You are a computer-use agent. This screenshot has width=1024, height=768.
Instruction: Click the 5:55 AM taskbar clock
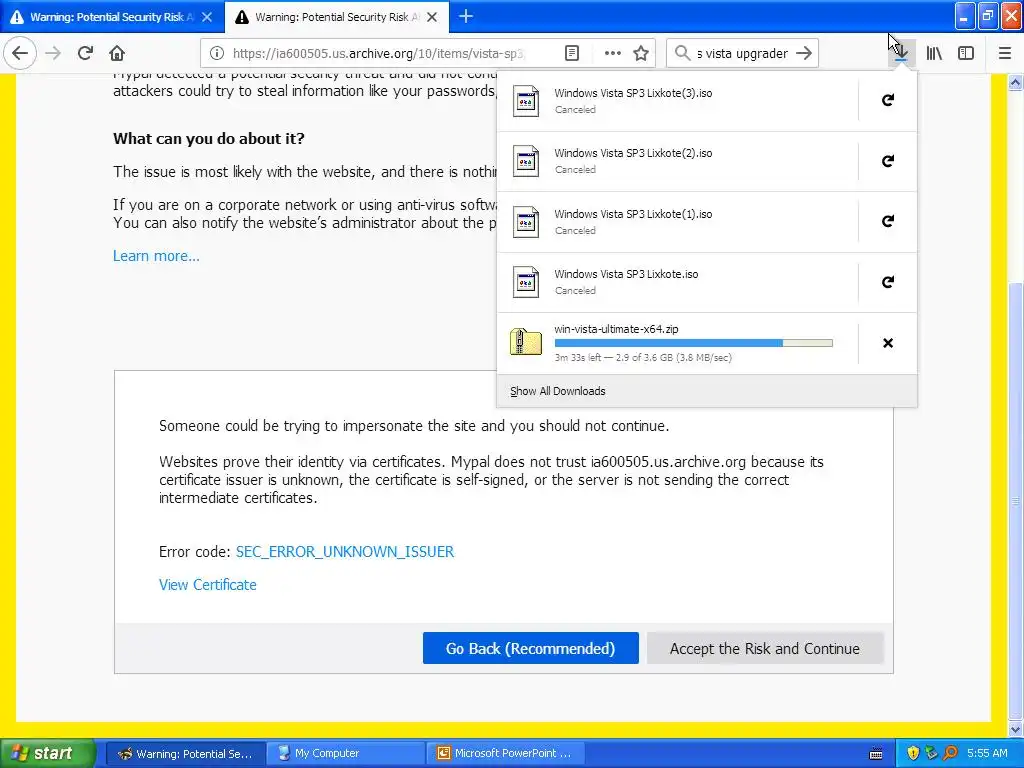pos(987,754)
